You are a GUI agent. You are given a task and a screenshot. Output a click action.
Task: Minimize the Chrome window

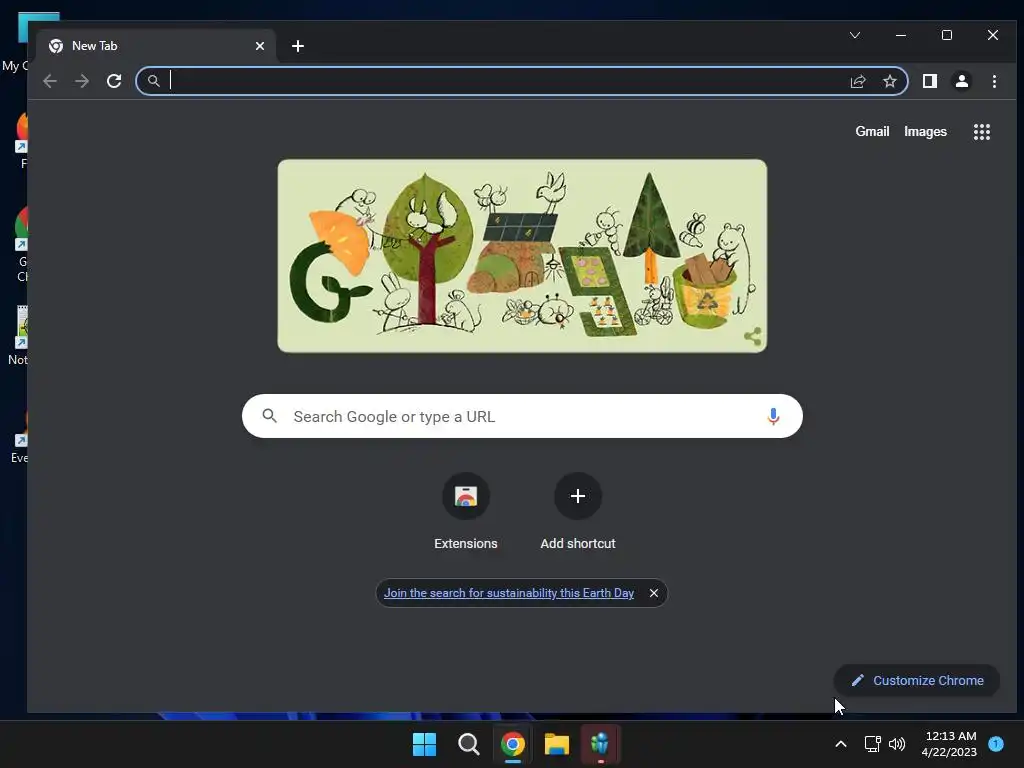coord(901,35)
